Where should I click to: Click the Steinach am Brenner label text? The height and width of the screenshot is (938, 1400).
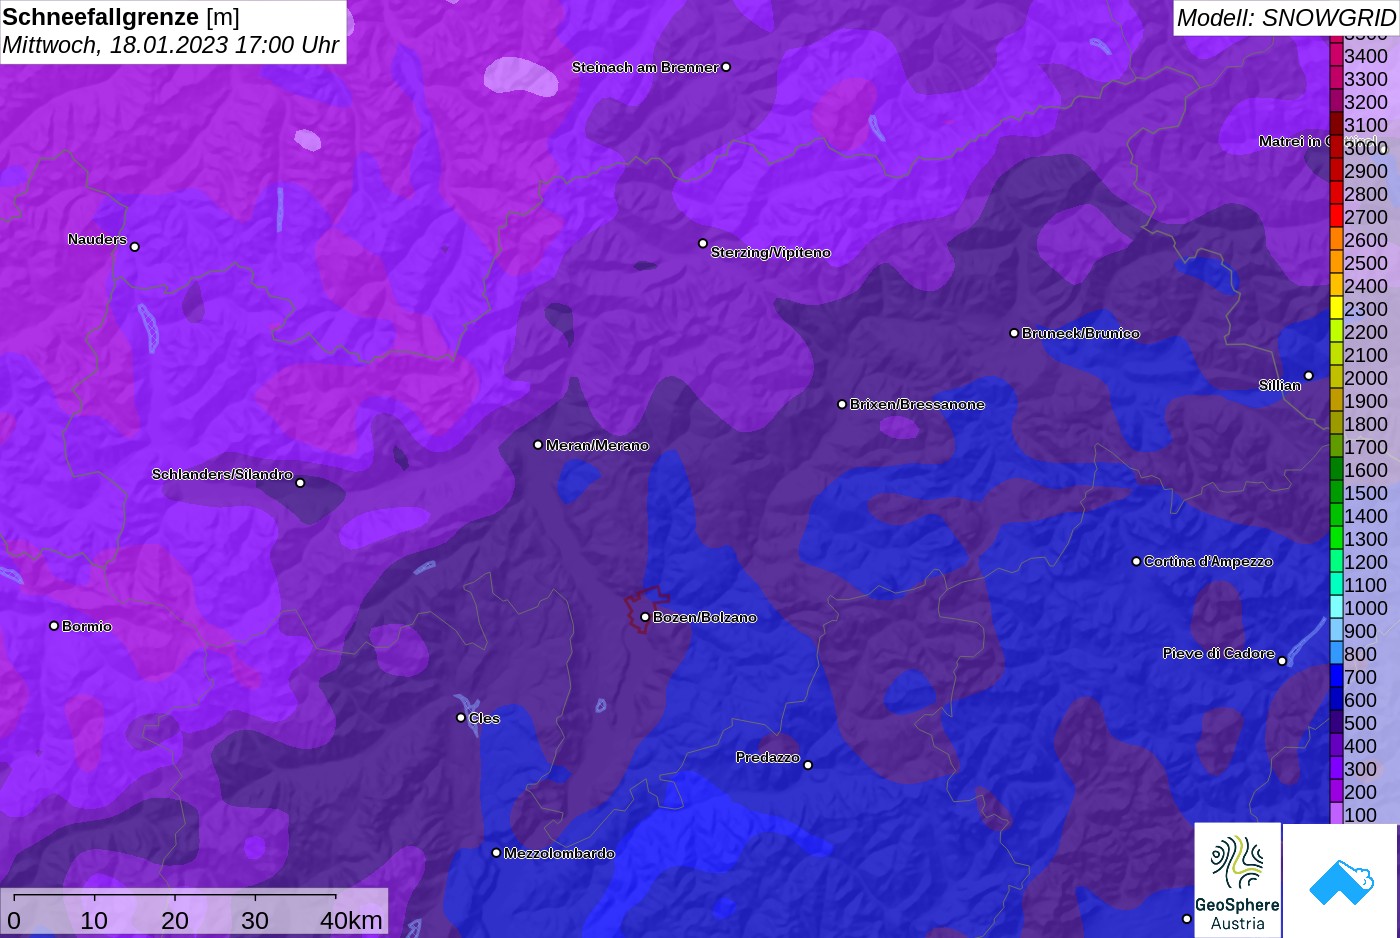[645, 67]
